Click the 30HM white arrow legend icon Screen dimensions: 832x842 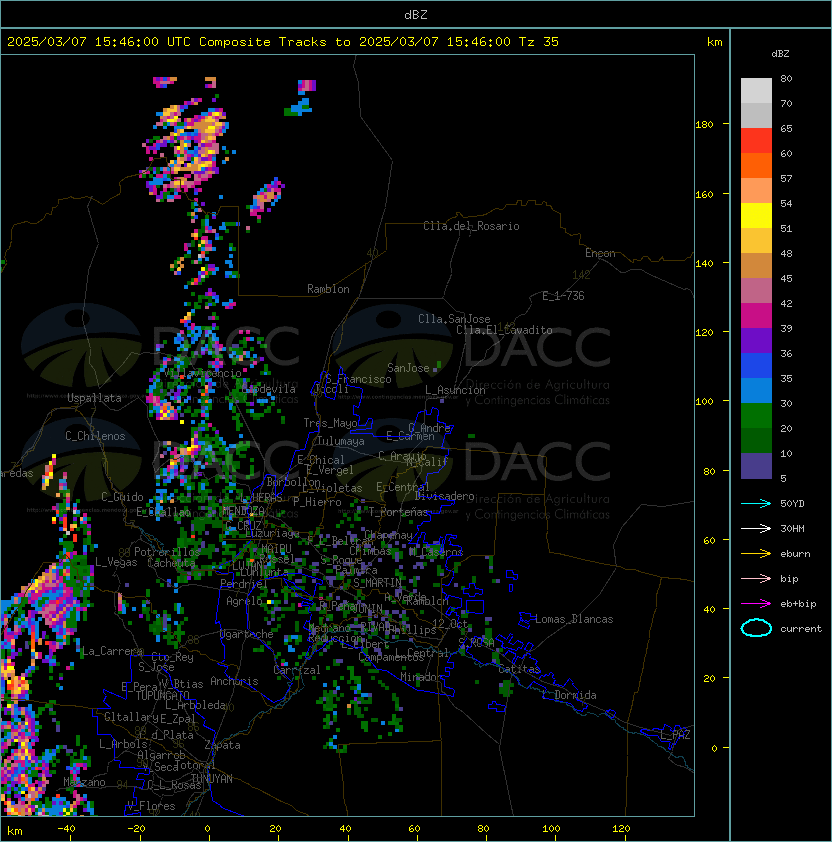click(756, 528)
